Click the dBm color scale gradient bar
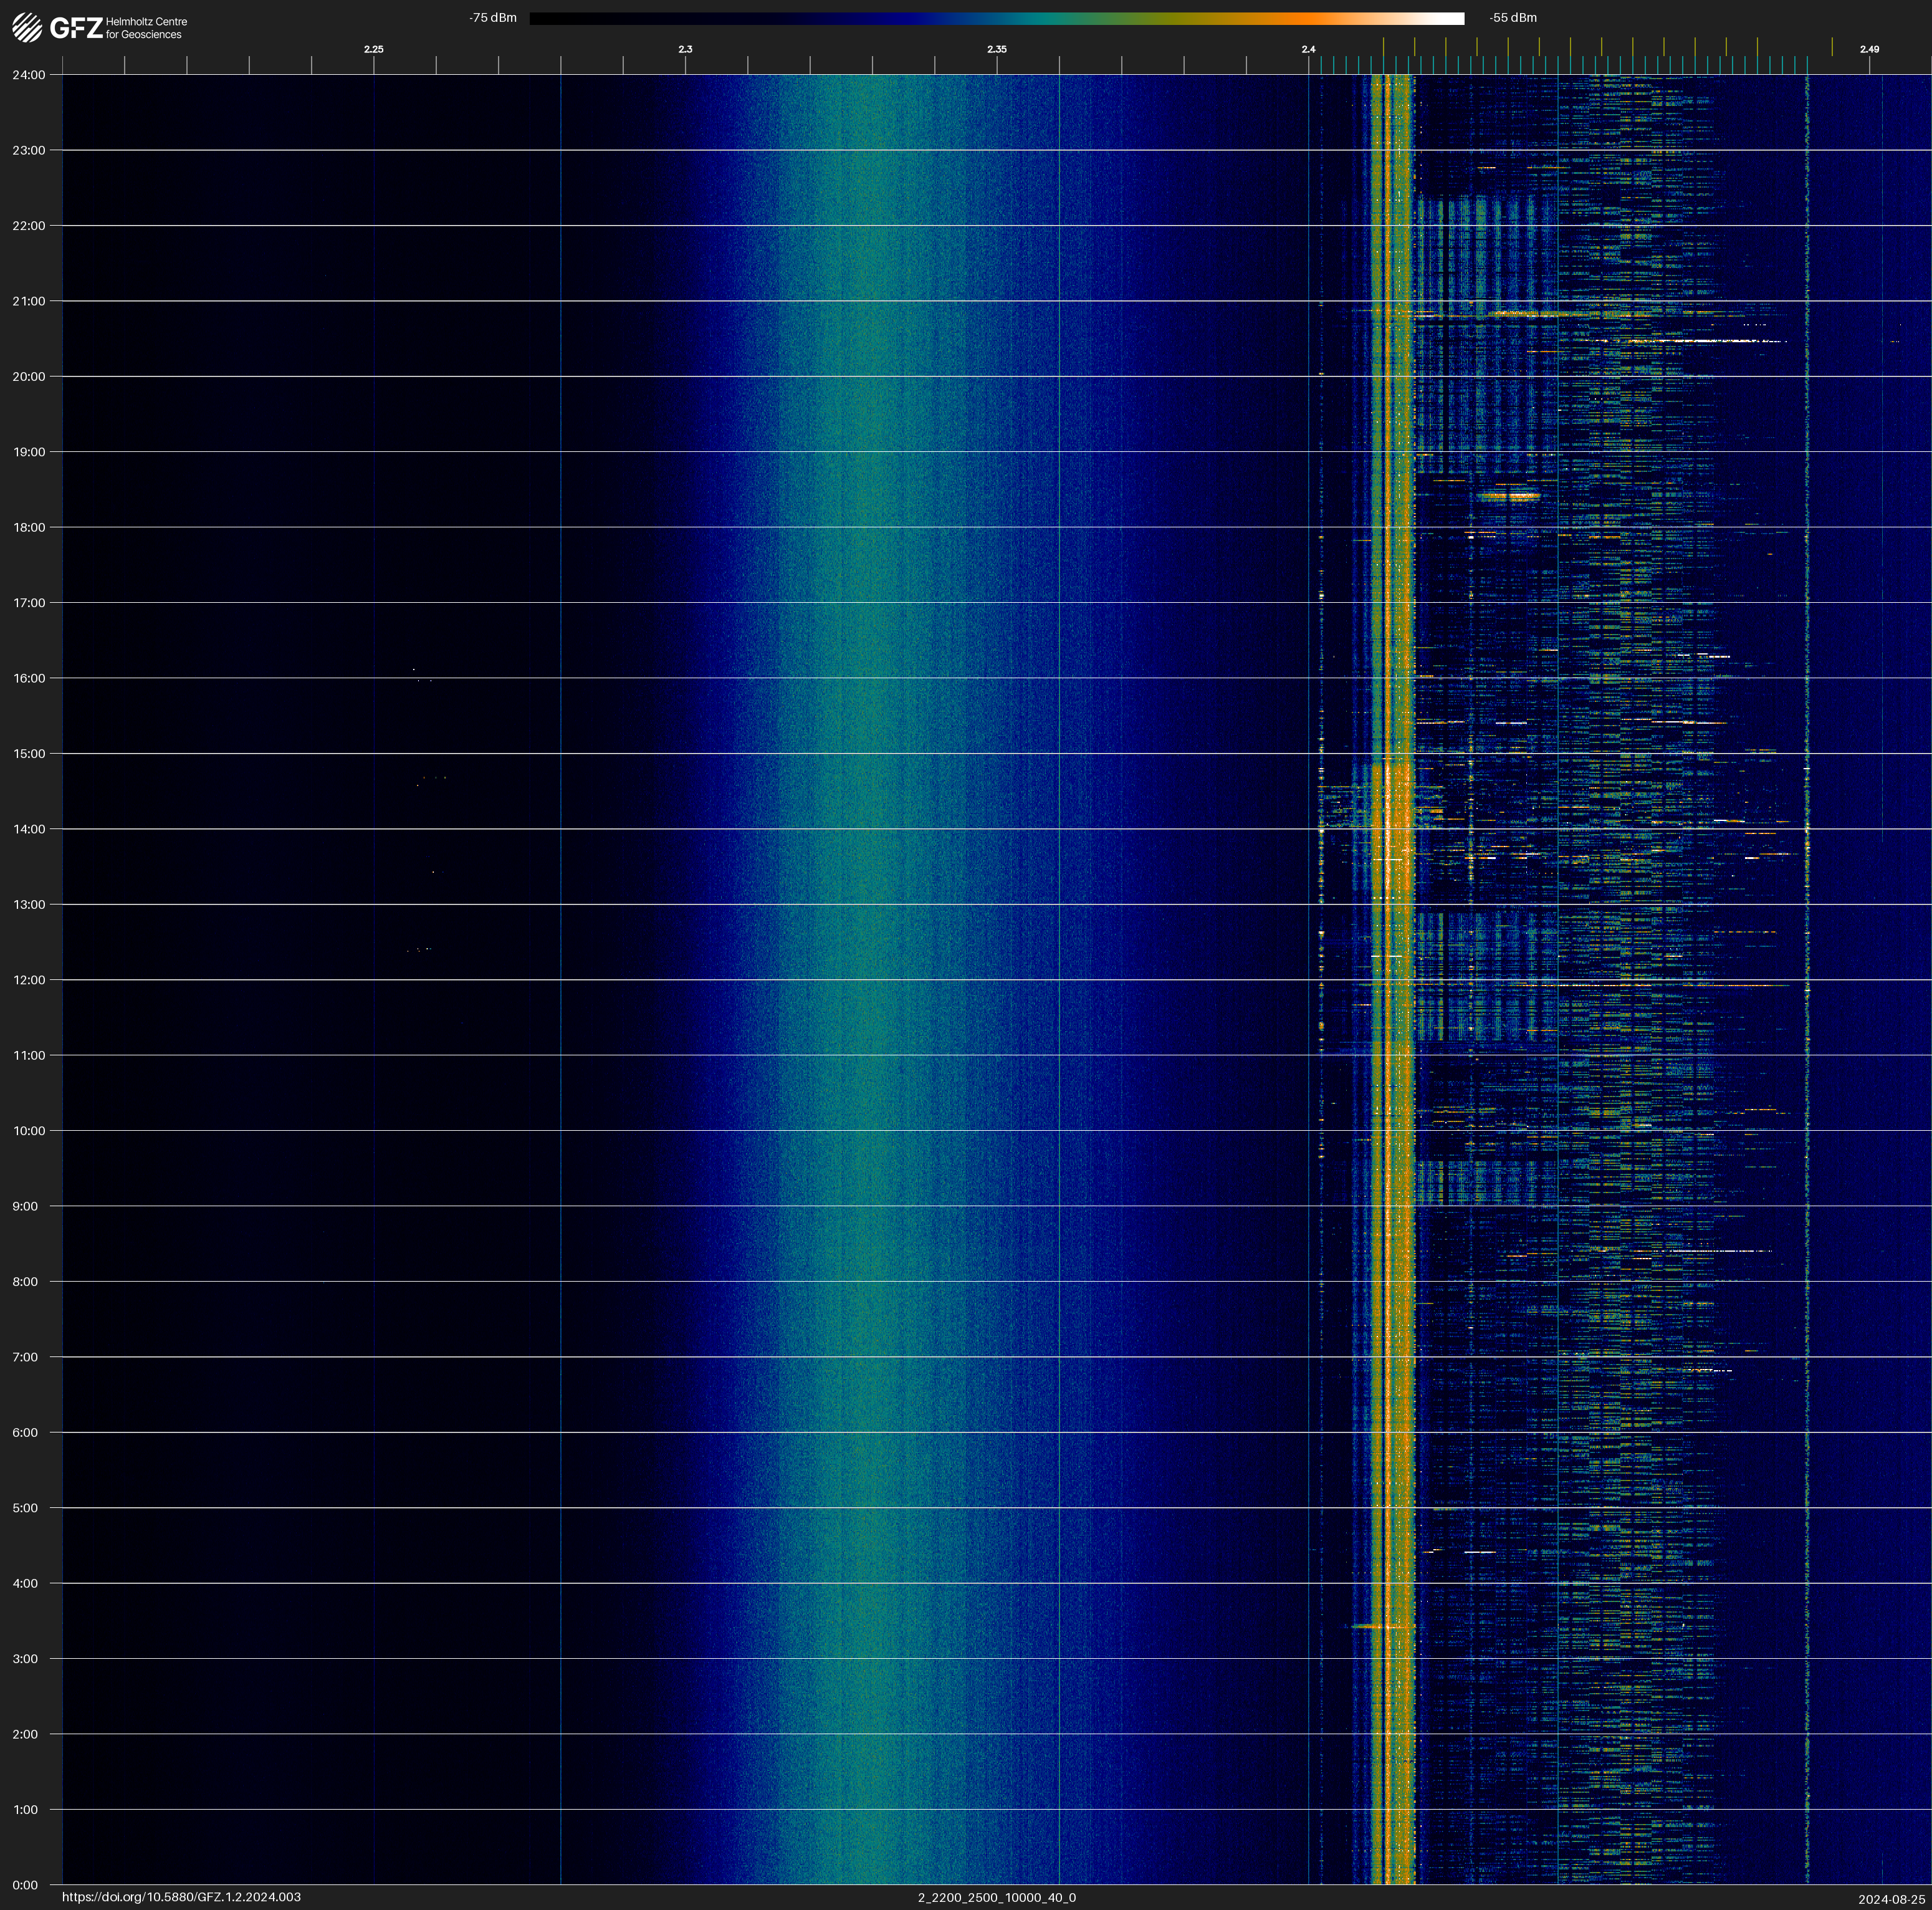 pyautogui.click(x=996, y=18)
